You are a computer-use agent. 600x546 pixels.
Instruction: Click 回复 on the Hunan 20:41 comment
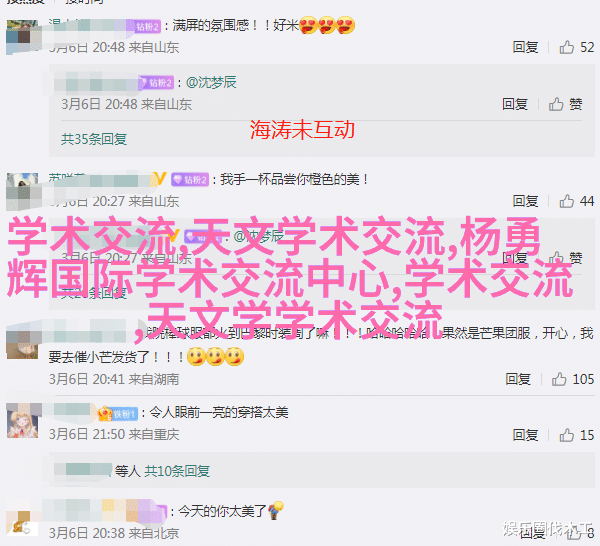tap(518, 379)
